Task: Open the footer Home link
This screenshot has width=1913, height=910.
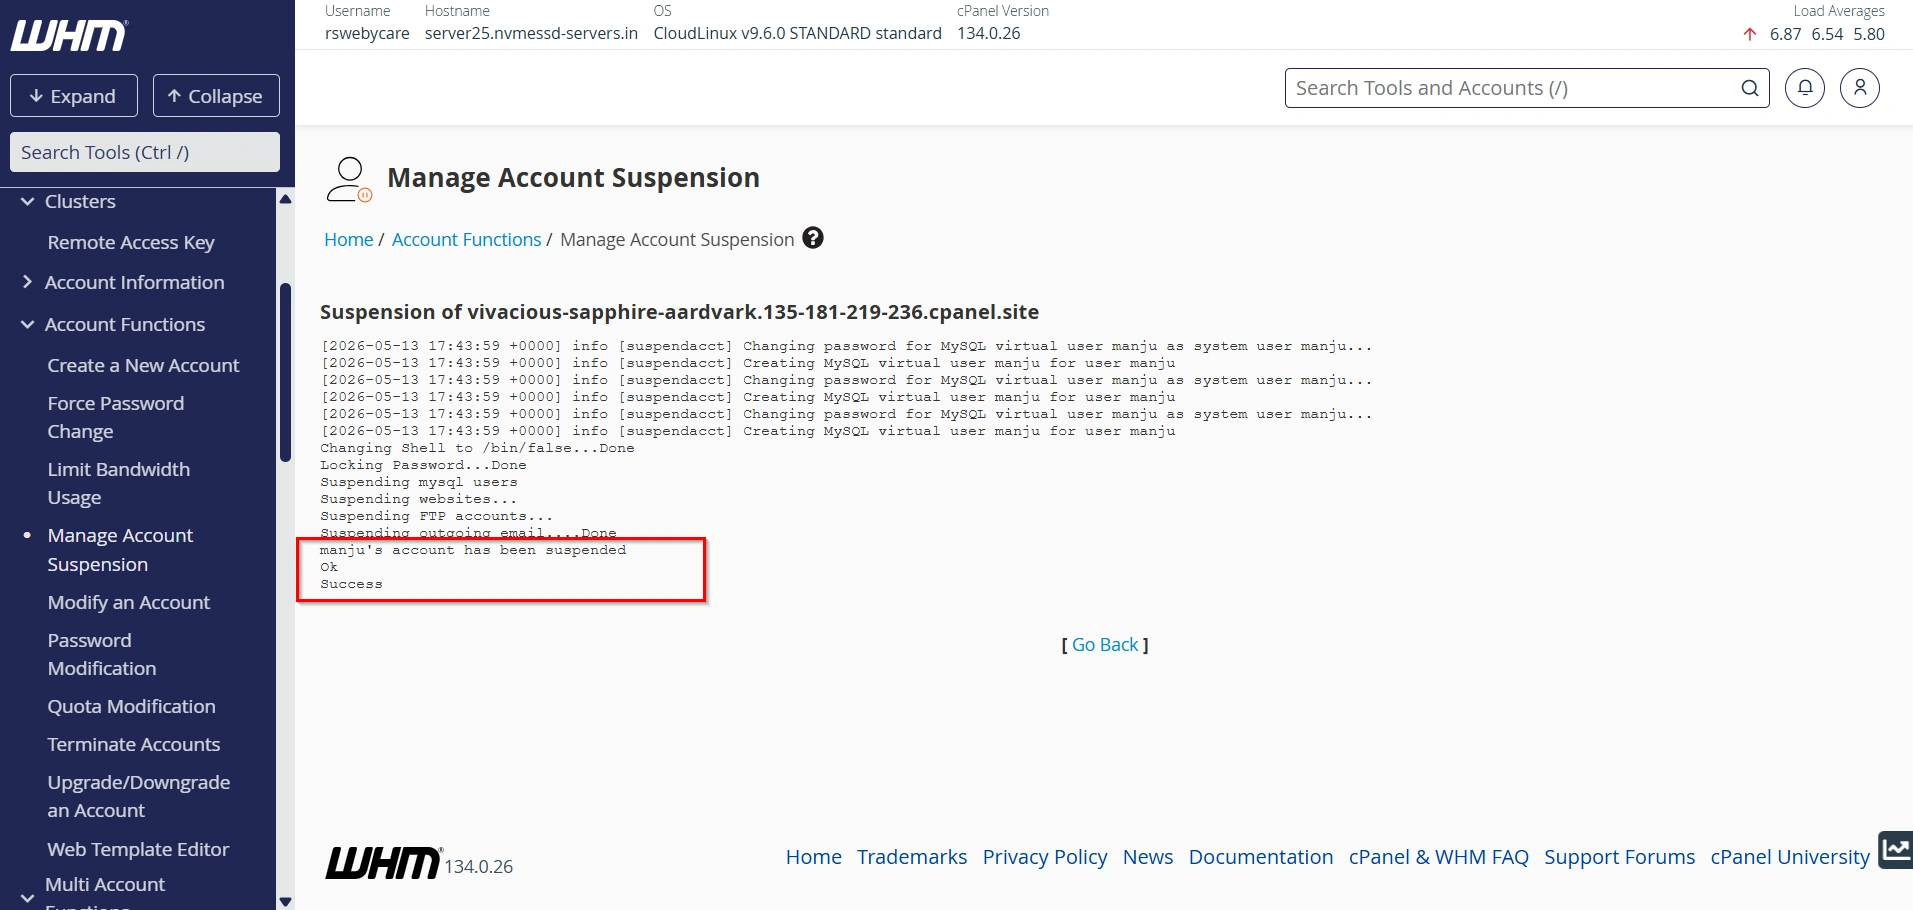Action: click(x=813, y=857)
